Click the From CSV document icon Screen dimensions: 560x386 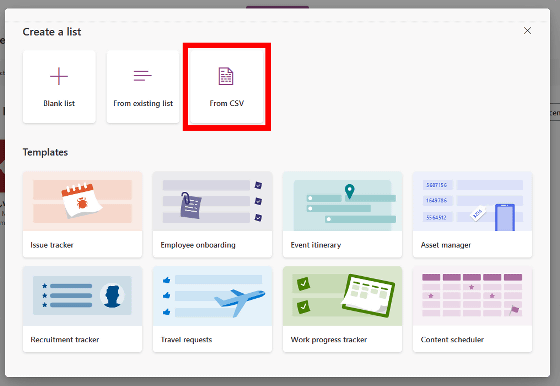coord(226,76)
